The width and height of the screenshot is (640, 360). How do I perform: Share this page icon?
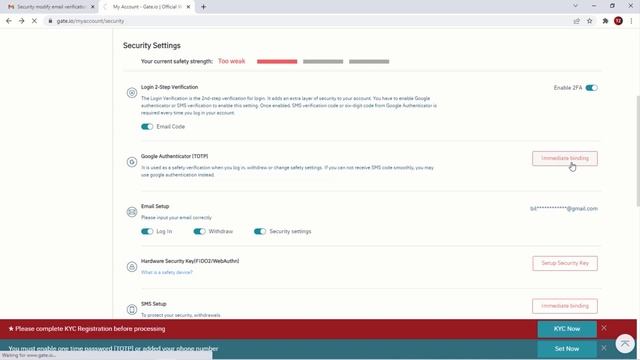(576, 21)
